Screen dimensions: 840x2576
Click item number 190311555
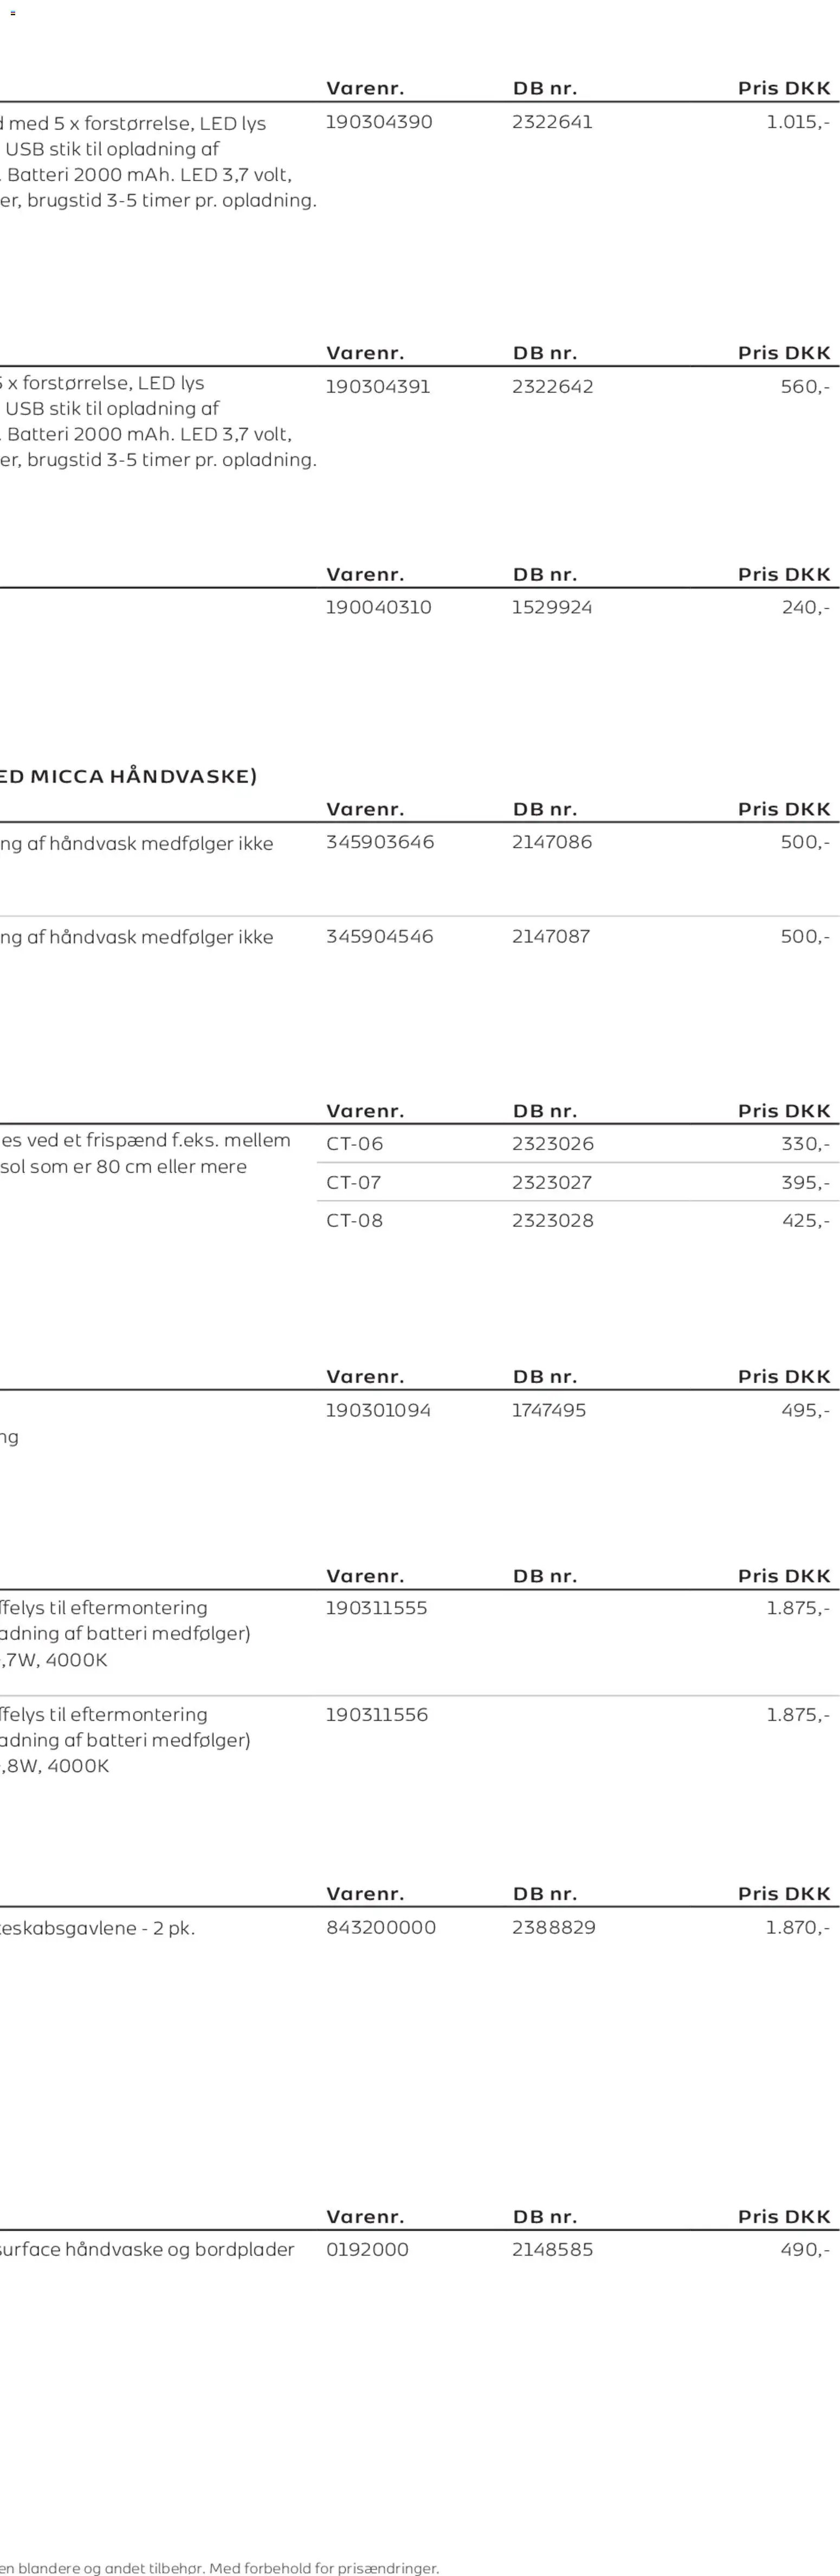point(376,1608)
